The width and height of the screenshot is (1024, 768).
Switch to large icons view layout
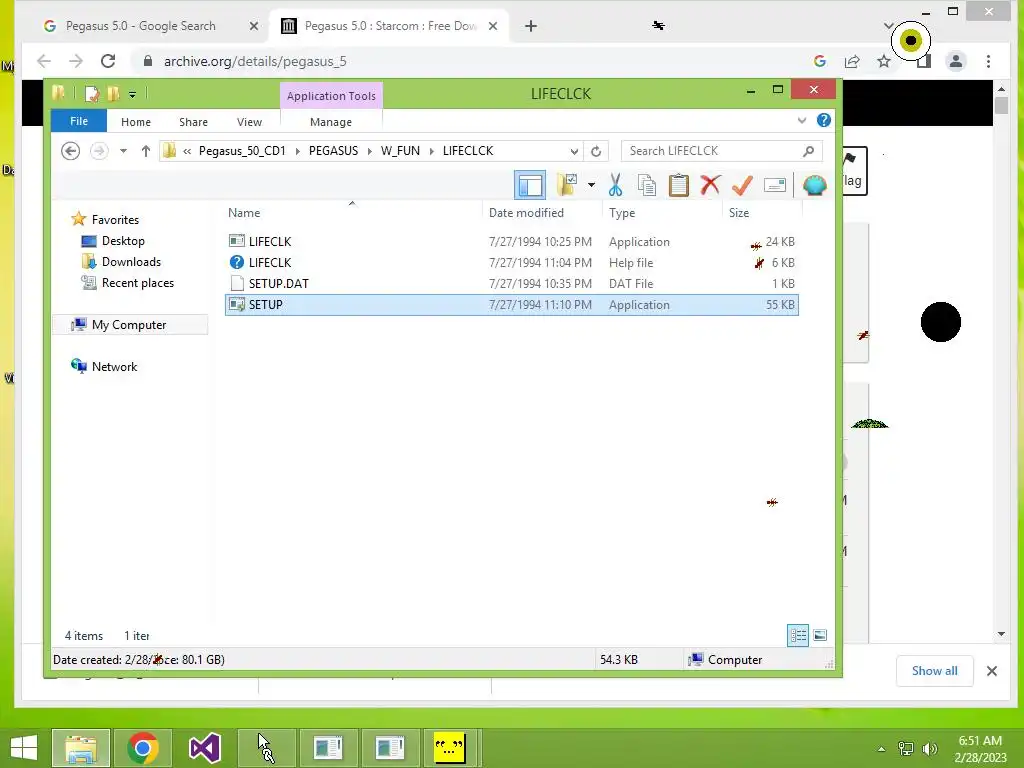click(820, 635)
